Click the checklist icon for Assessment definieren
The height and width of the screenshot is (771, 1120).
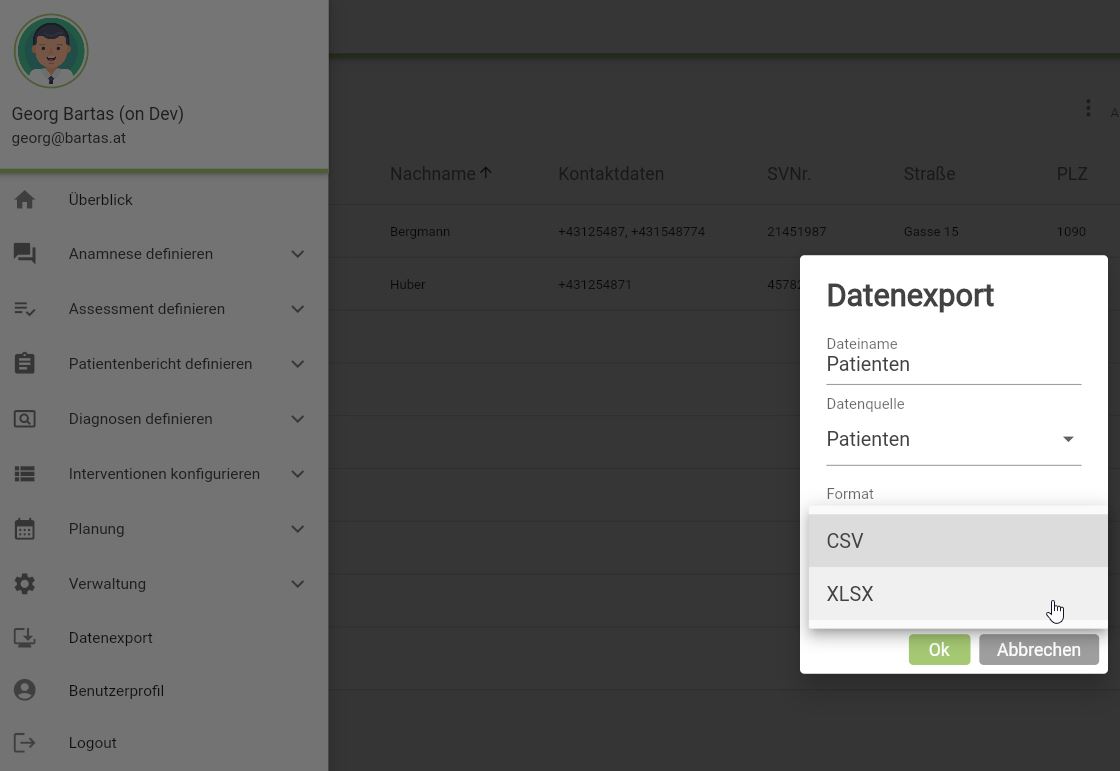[x=25, y=309]
